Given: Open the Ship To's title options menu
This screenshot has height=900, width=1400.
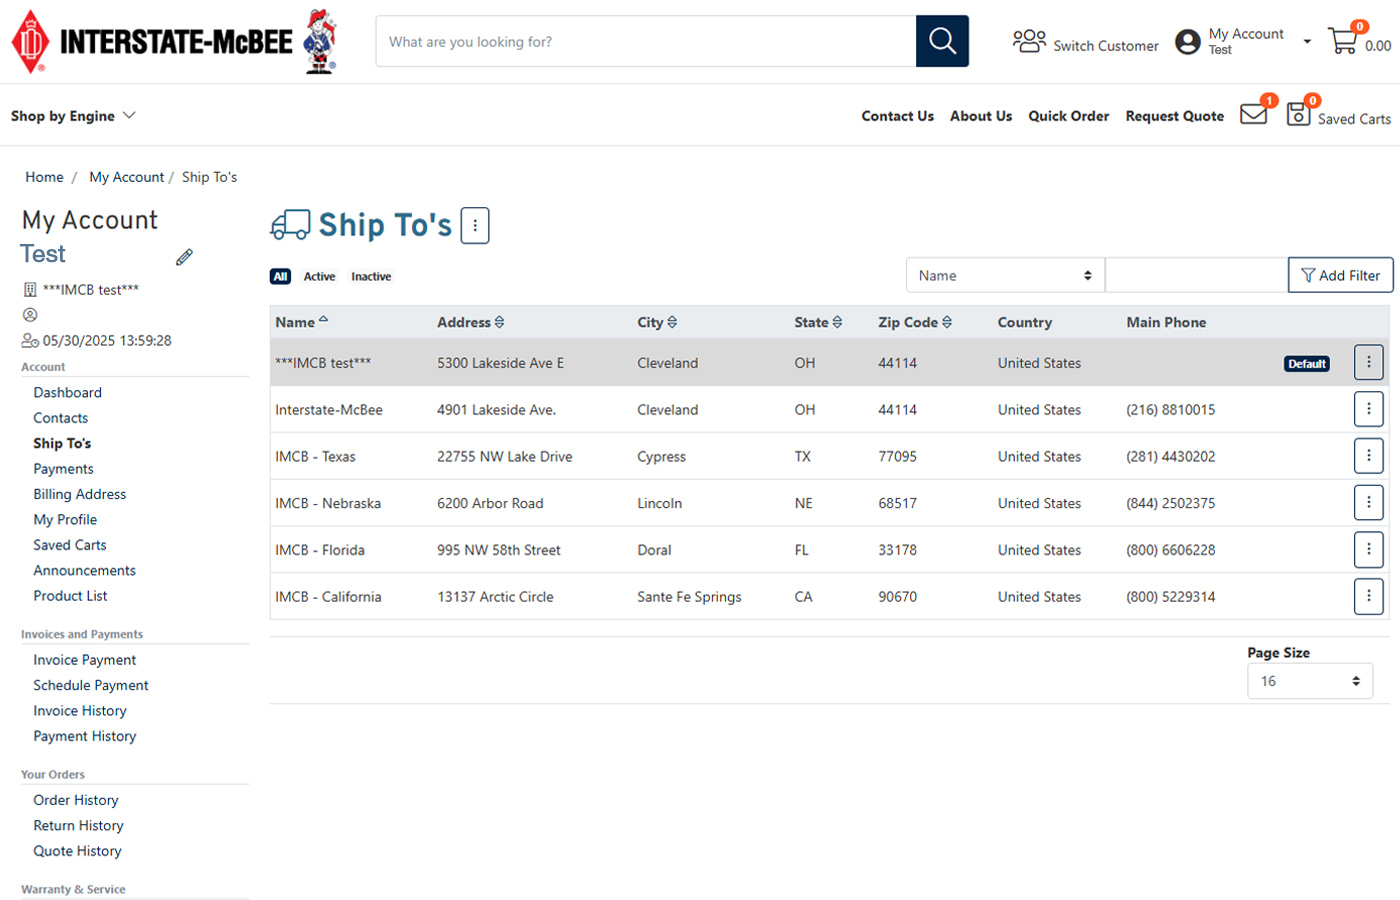Looking at the screenshot, I should point(475,225).
